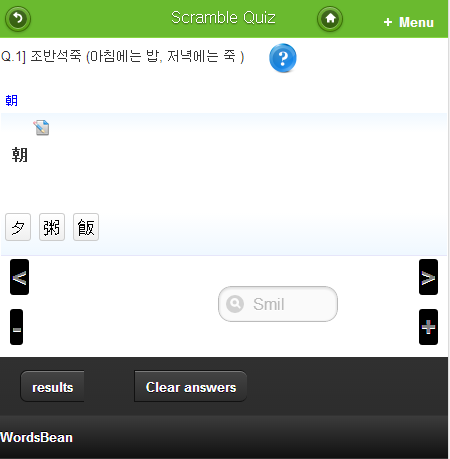Click the magnifier icon in search box
450x459 pixels.
[x=235, y=304]
